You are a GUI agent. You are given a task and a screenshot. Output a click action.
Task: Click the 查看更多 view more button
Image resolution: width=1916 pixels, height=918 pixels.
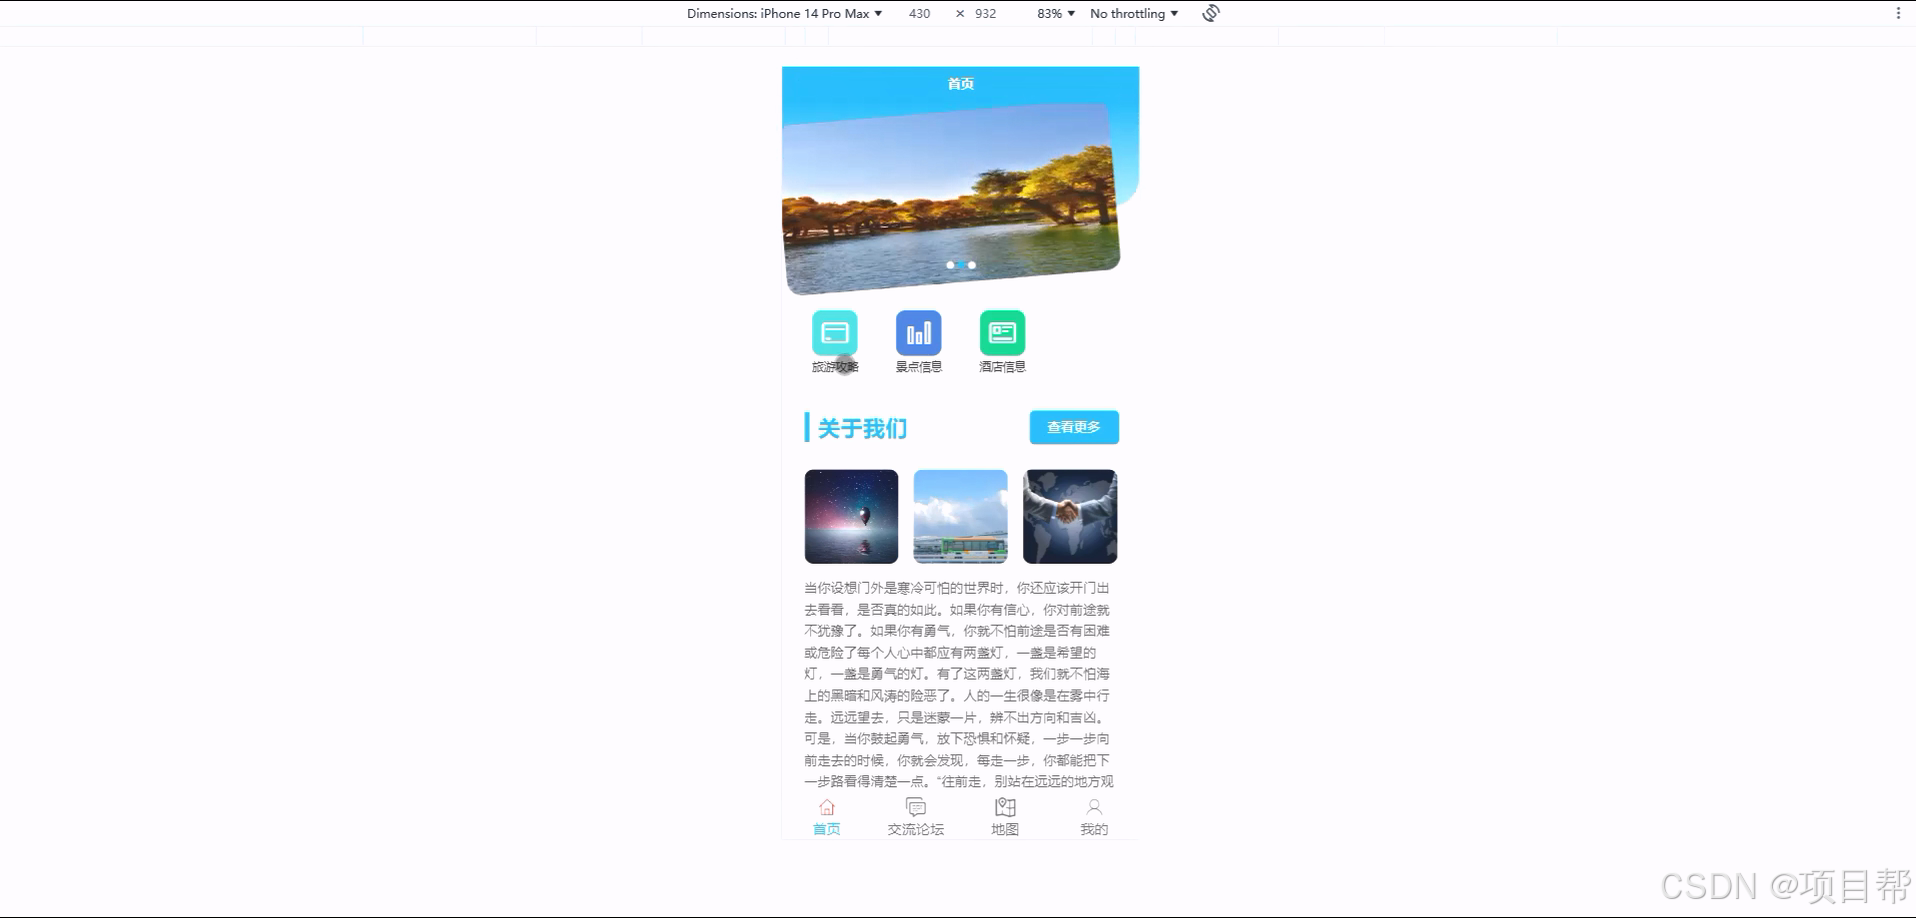click(x=1073, y=427)
